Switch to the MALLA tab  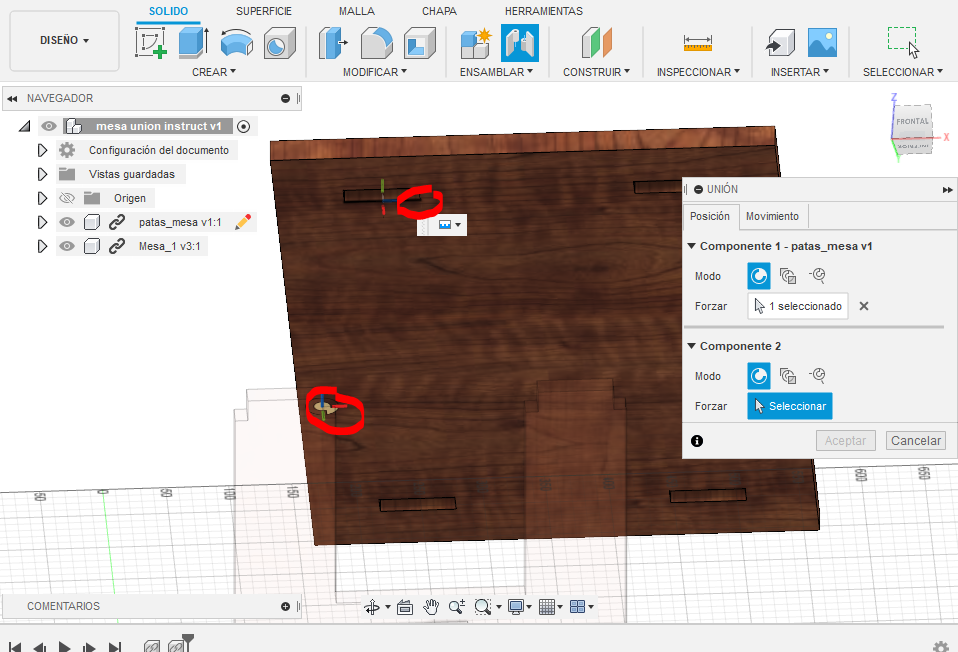click(x=357, y=11)
